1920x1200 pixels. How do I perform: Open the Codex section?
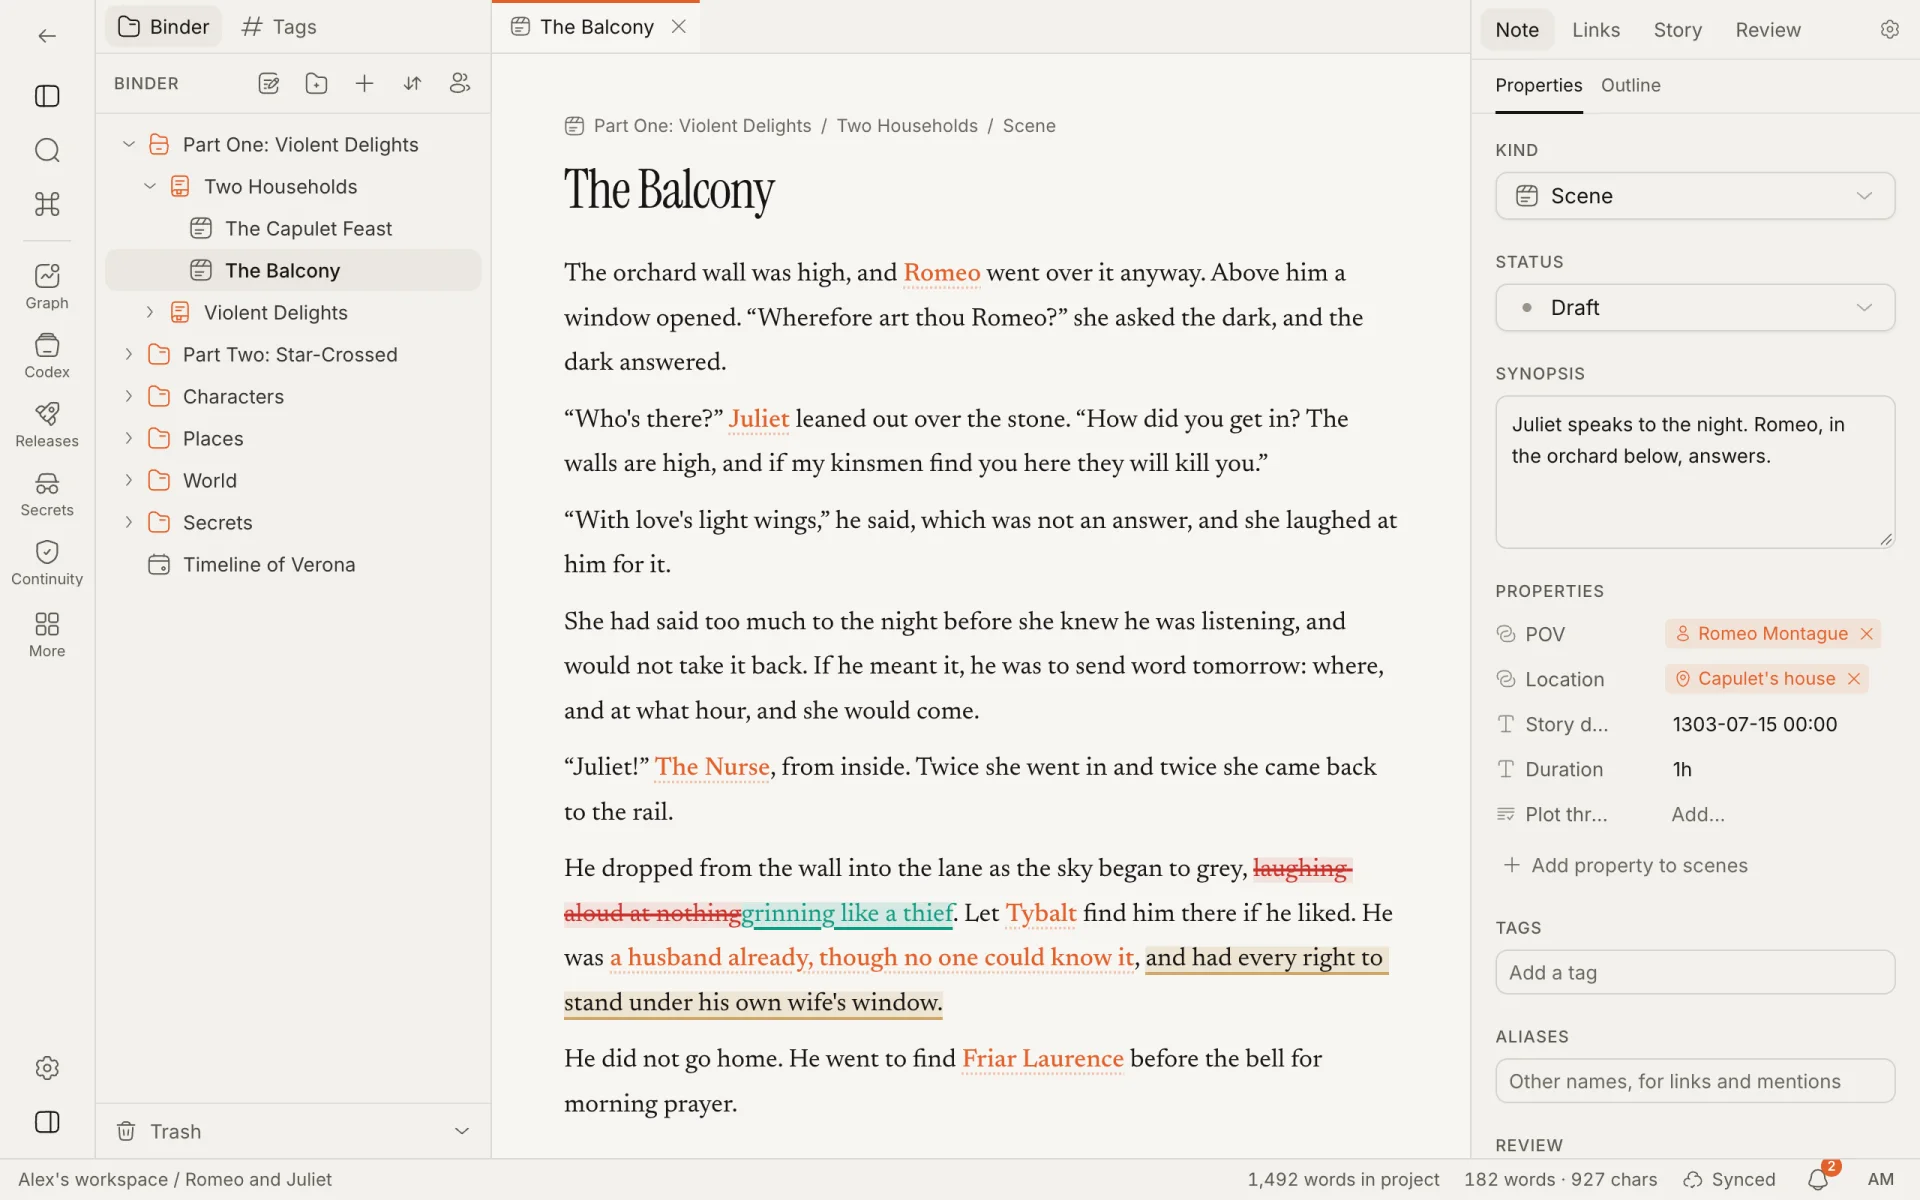click(x=47, y=355)
